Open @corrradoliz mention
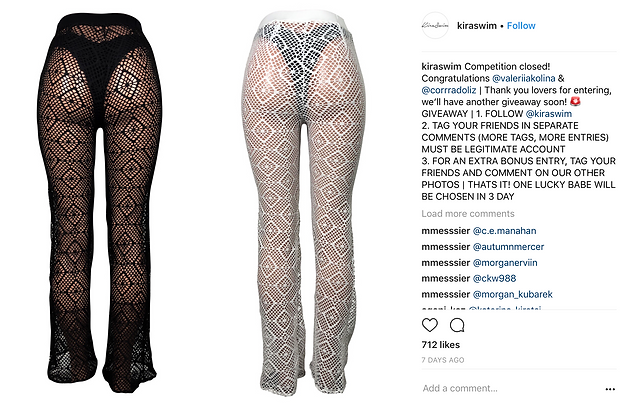630x405 pixels. pos(449,90)
